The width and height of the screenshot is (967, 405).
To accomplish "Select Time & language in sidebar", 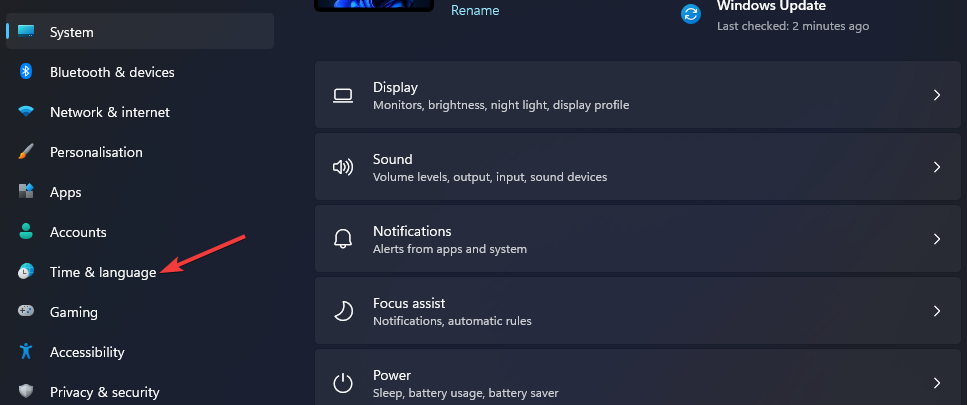I will coord(103,272).
